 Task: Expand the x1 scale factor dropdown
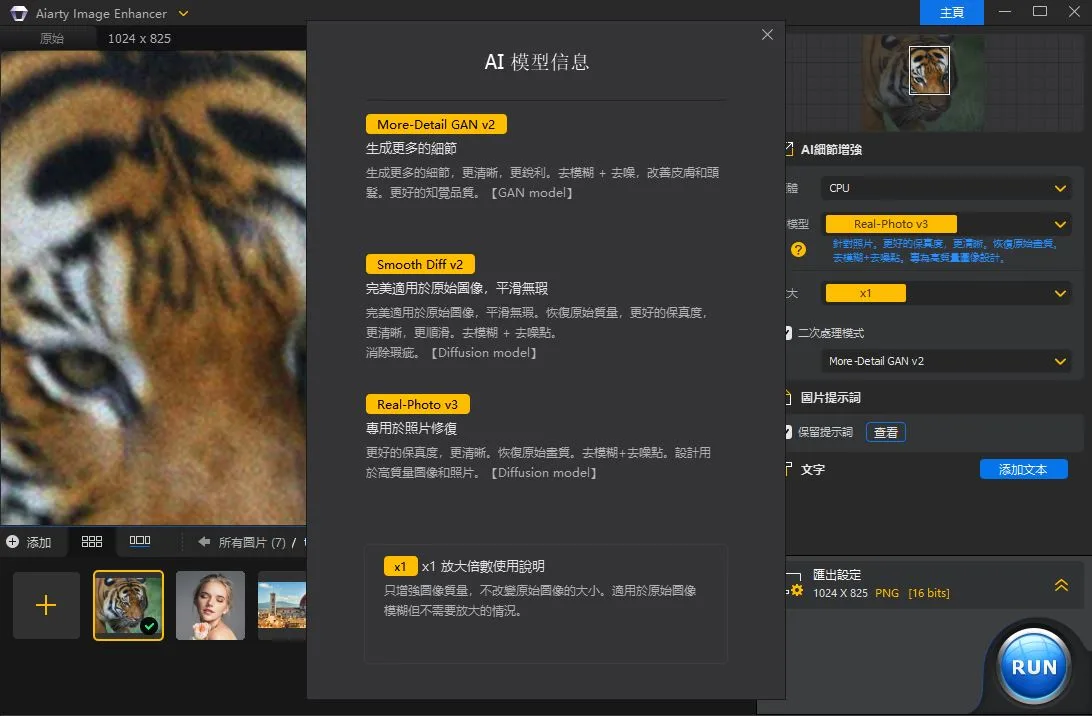pyautogui.click(x=945, y=293)
